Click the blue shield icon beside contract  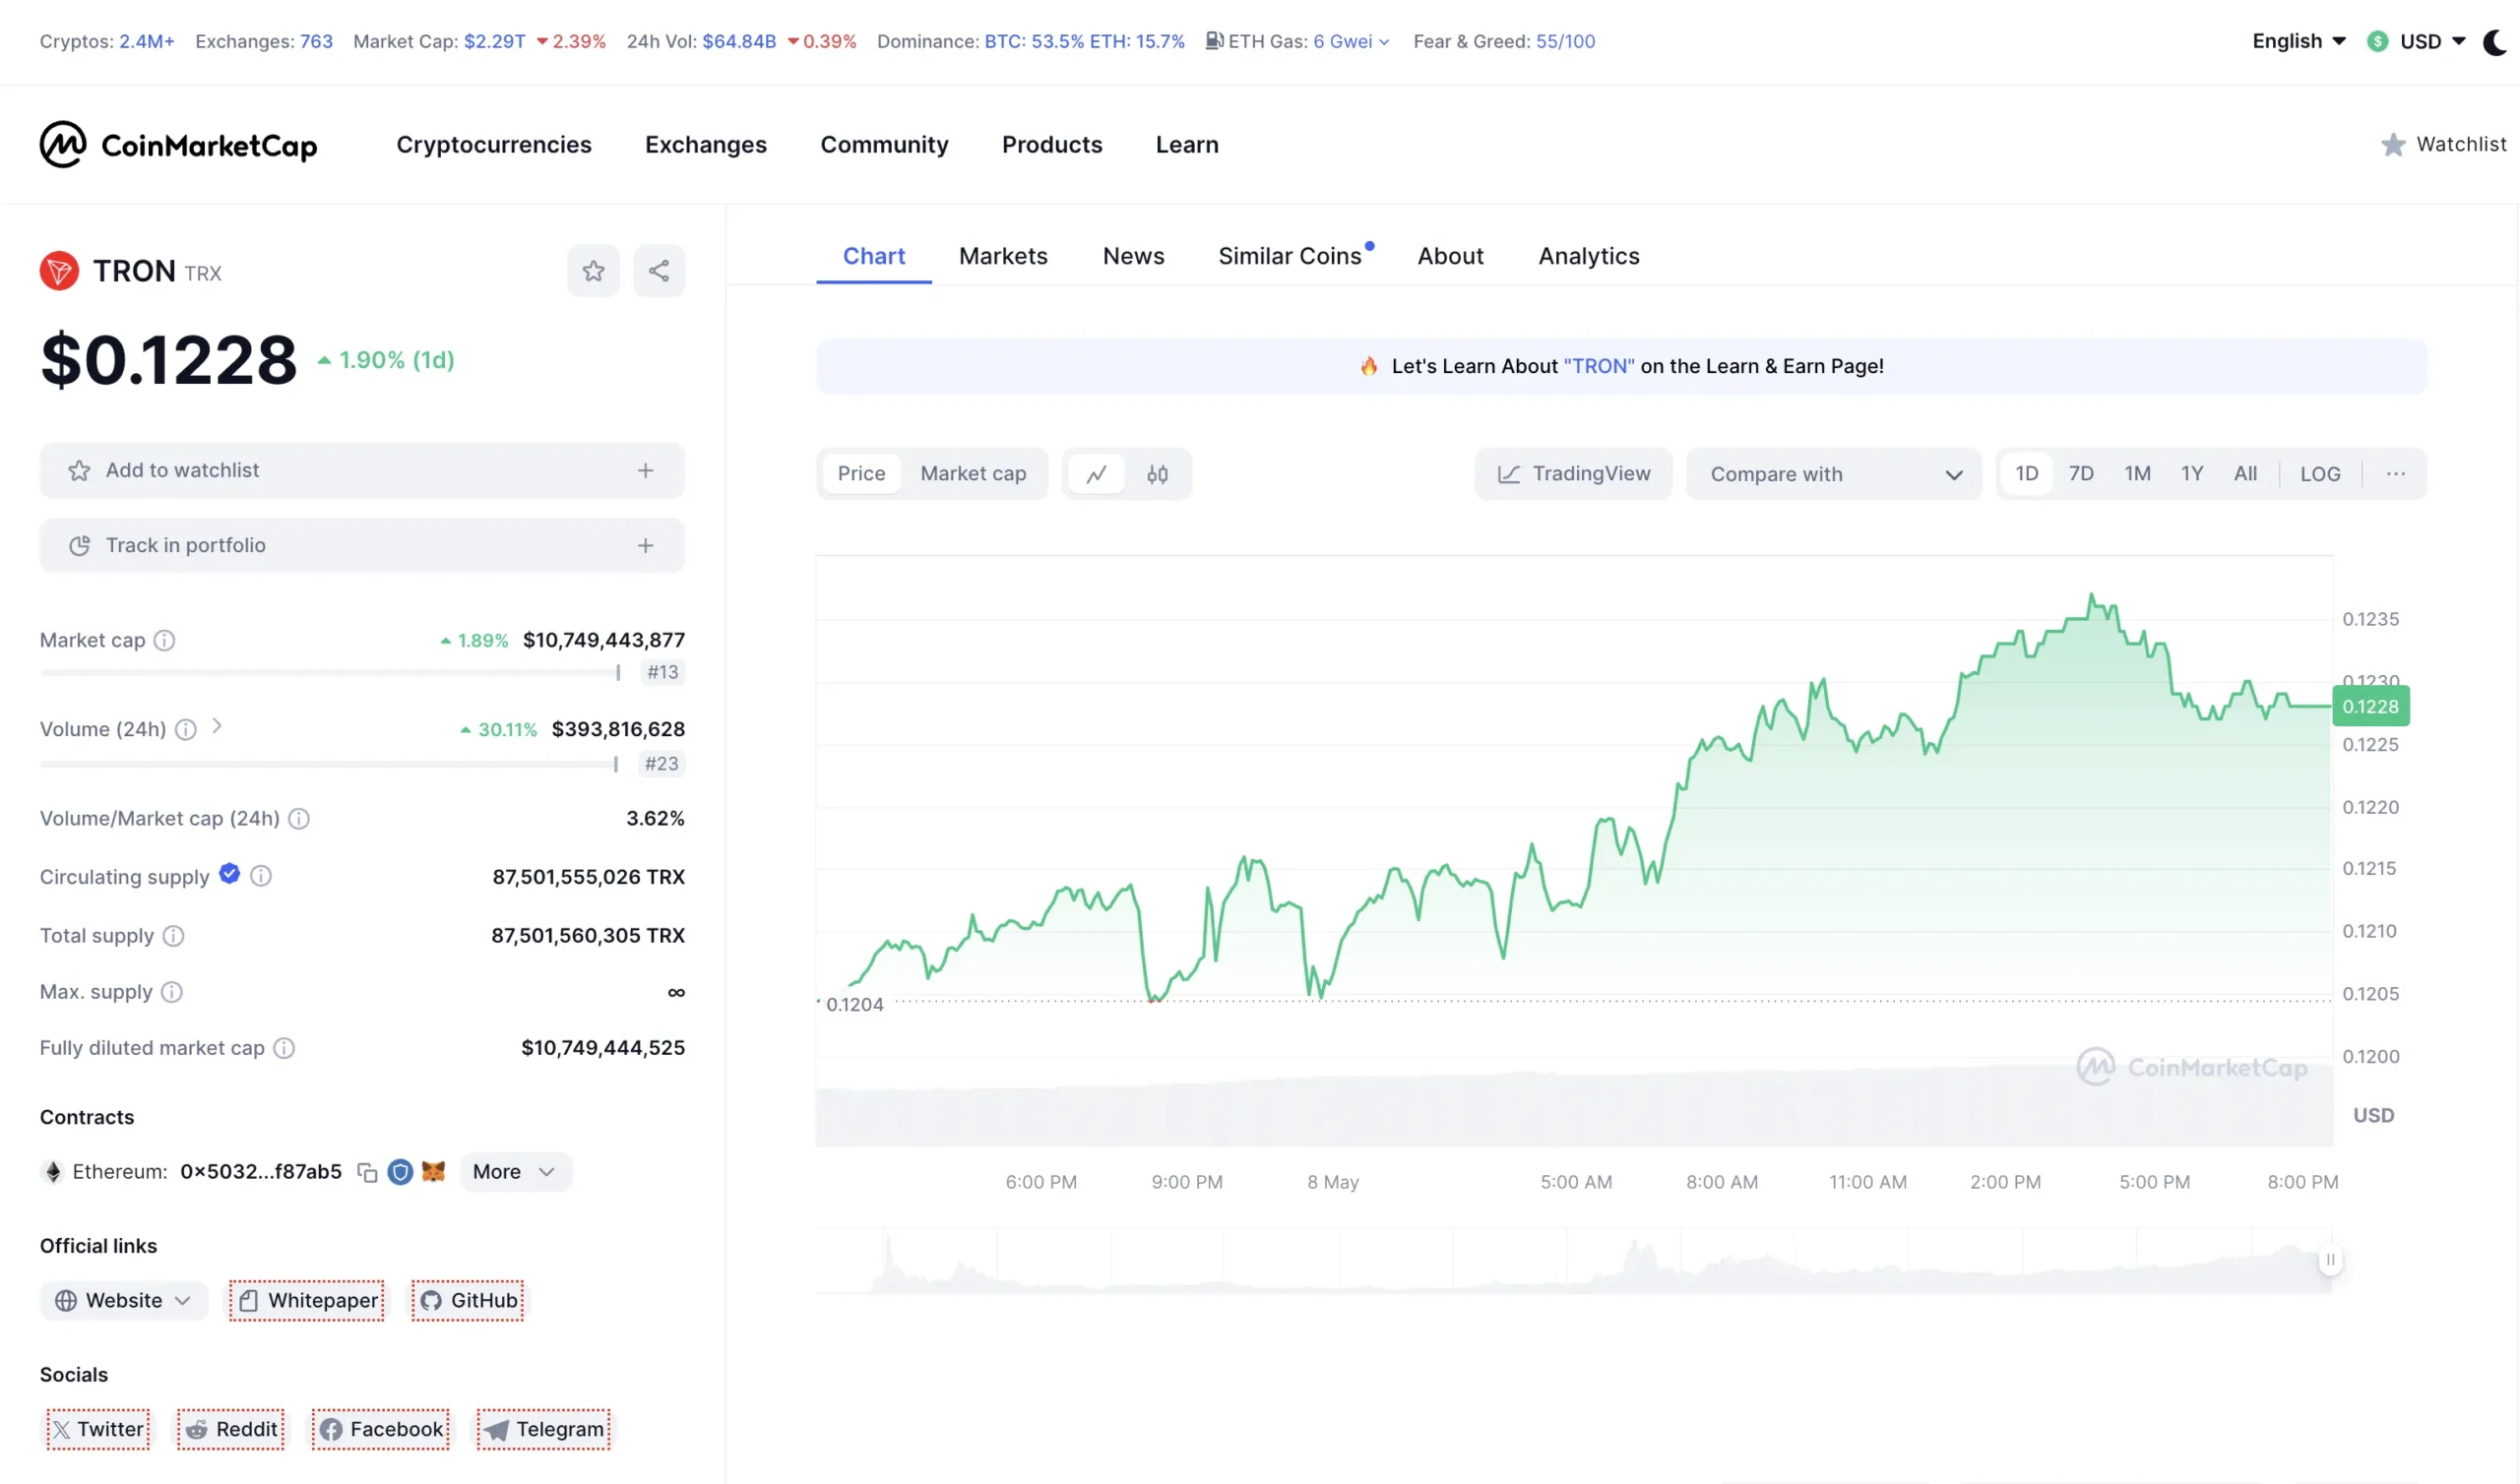[x=400, y=1172]
